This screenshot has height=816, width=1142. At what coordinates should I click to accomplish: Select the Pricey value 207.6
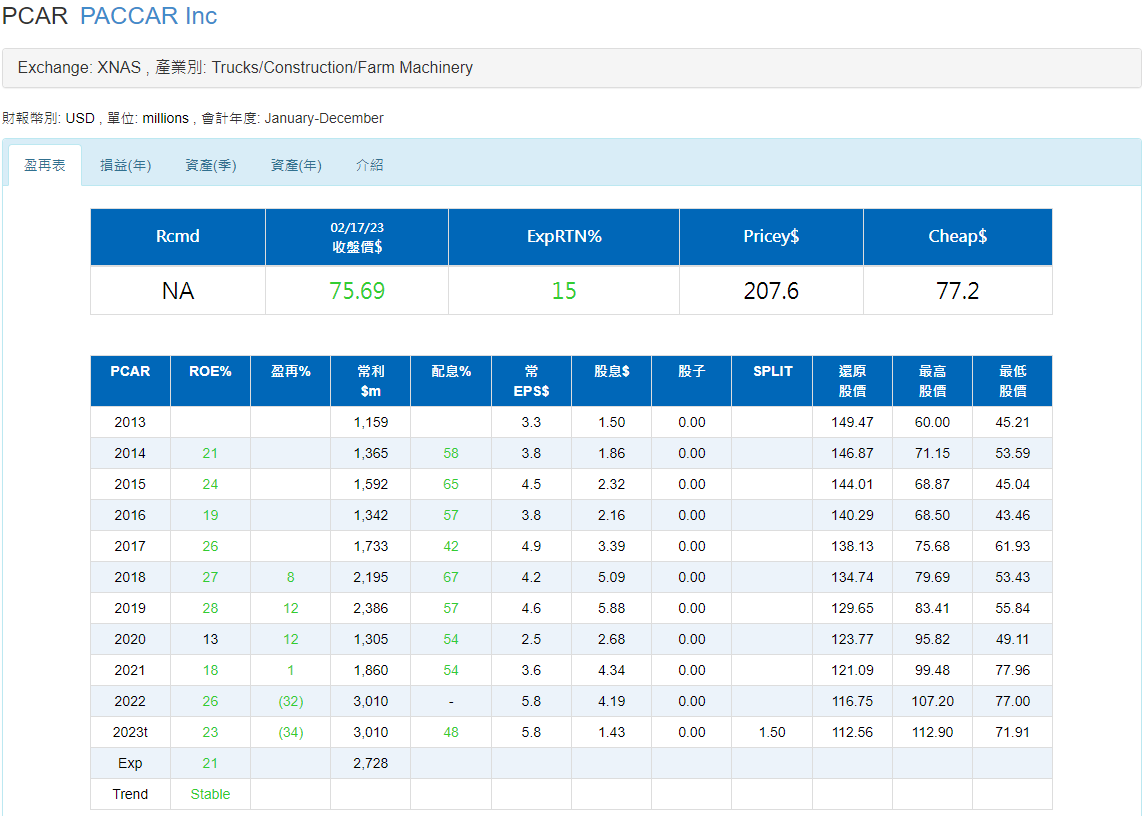coord(771,291)
